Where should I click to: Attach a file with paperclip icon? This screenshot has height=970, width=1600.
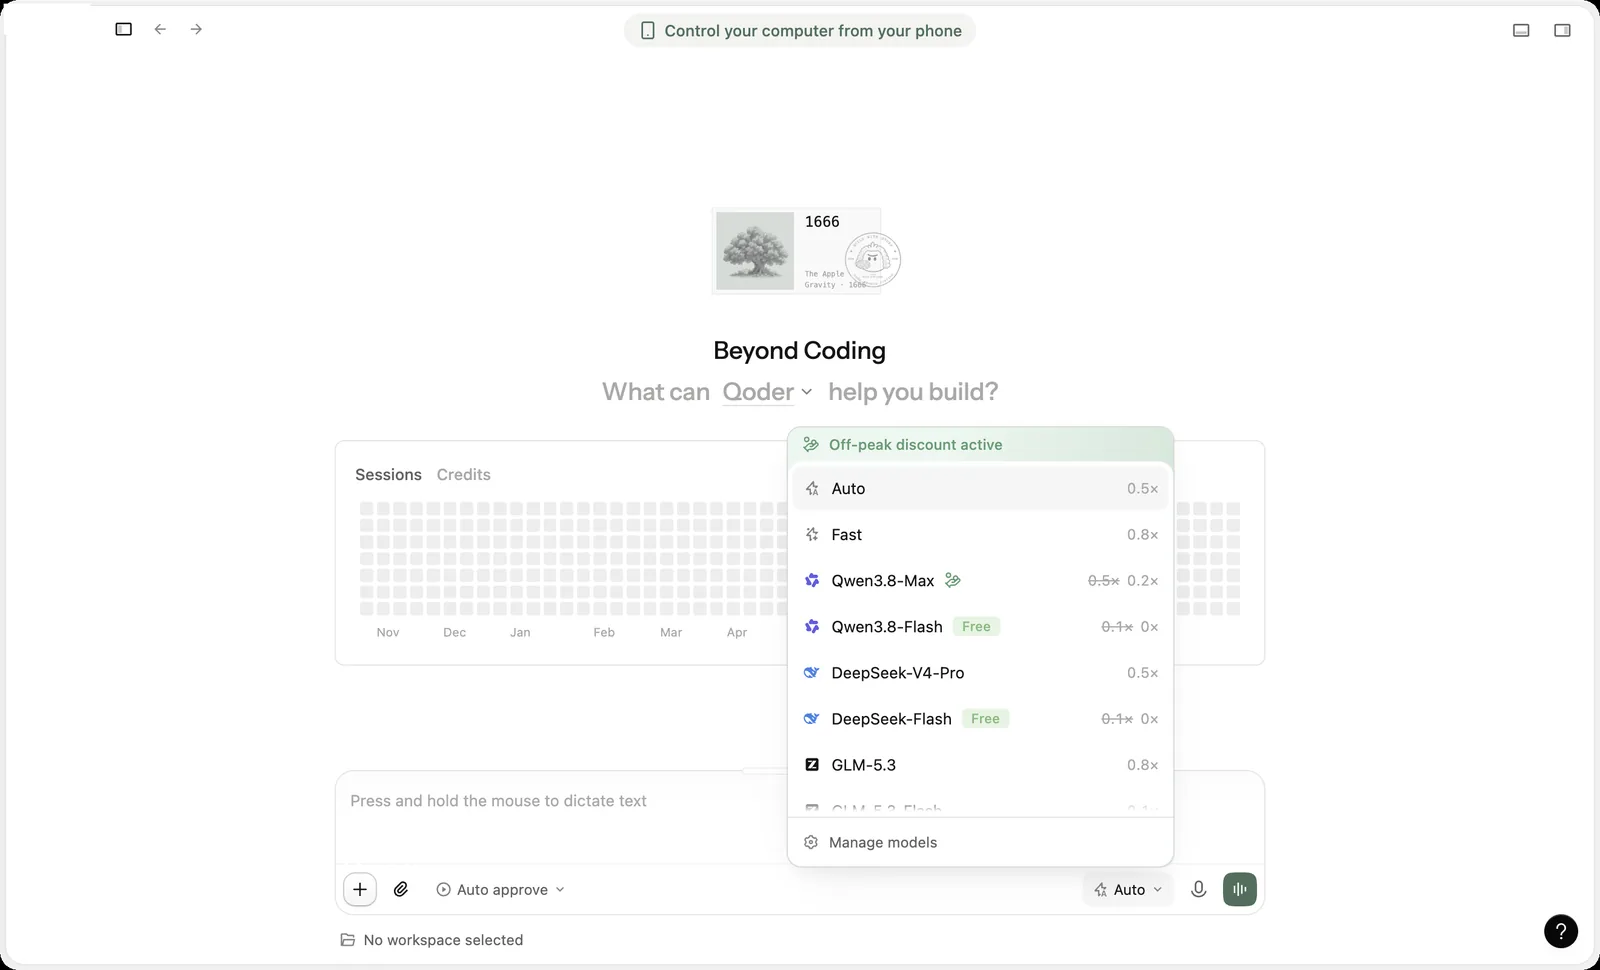click(401, 889)
